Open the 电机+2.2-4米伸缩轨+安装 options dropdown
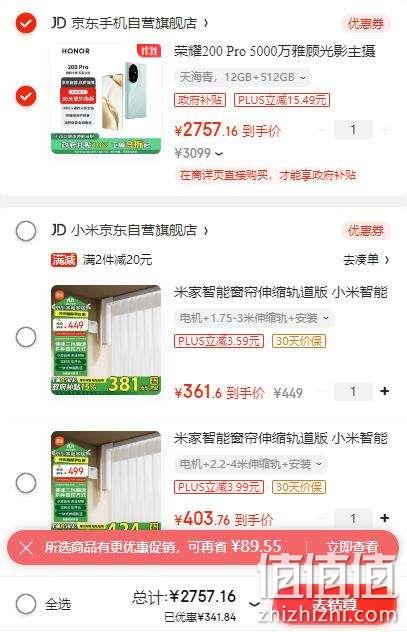407x632 pixels. coord(251,464)
